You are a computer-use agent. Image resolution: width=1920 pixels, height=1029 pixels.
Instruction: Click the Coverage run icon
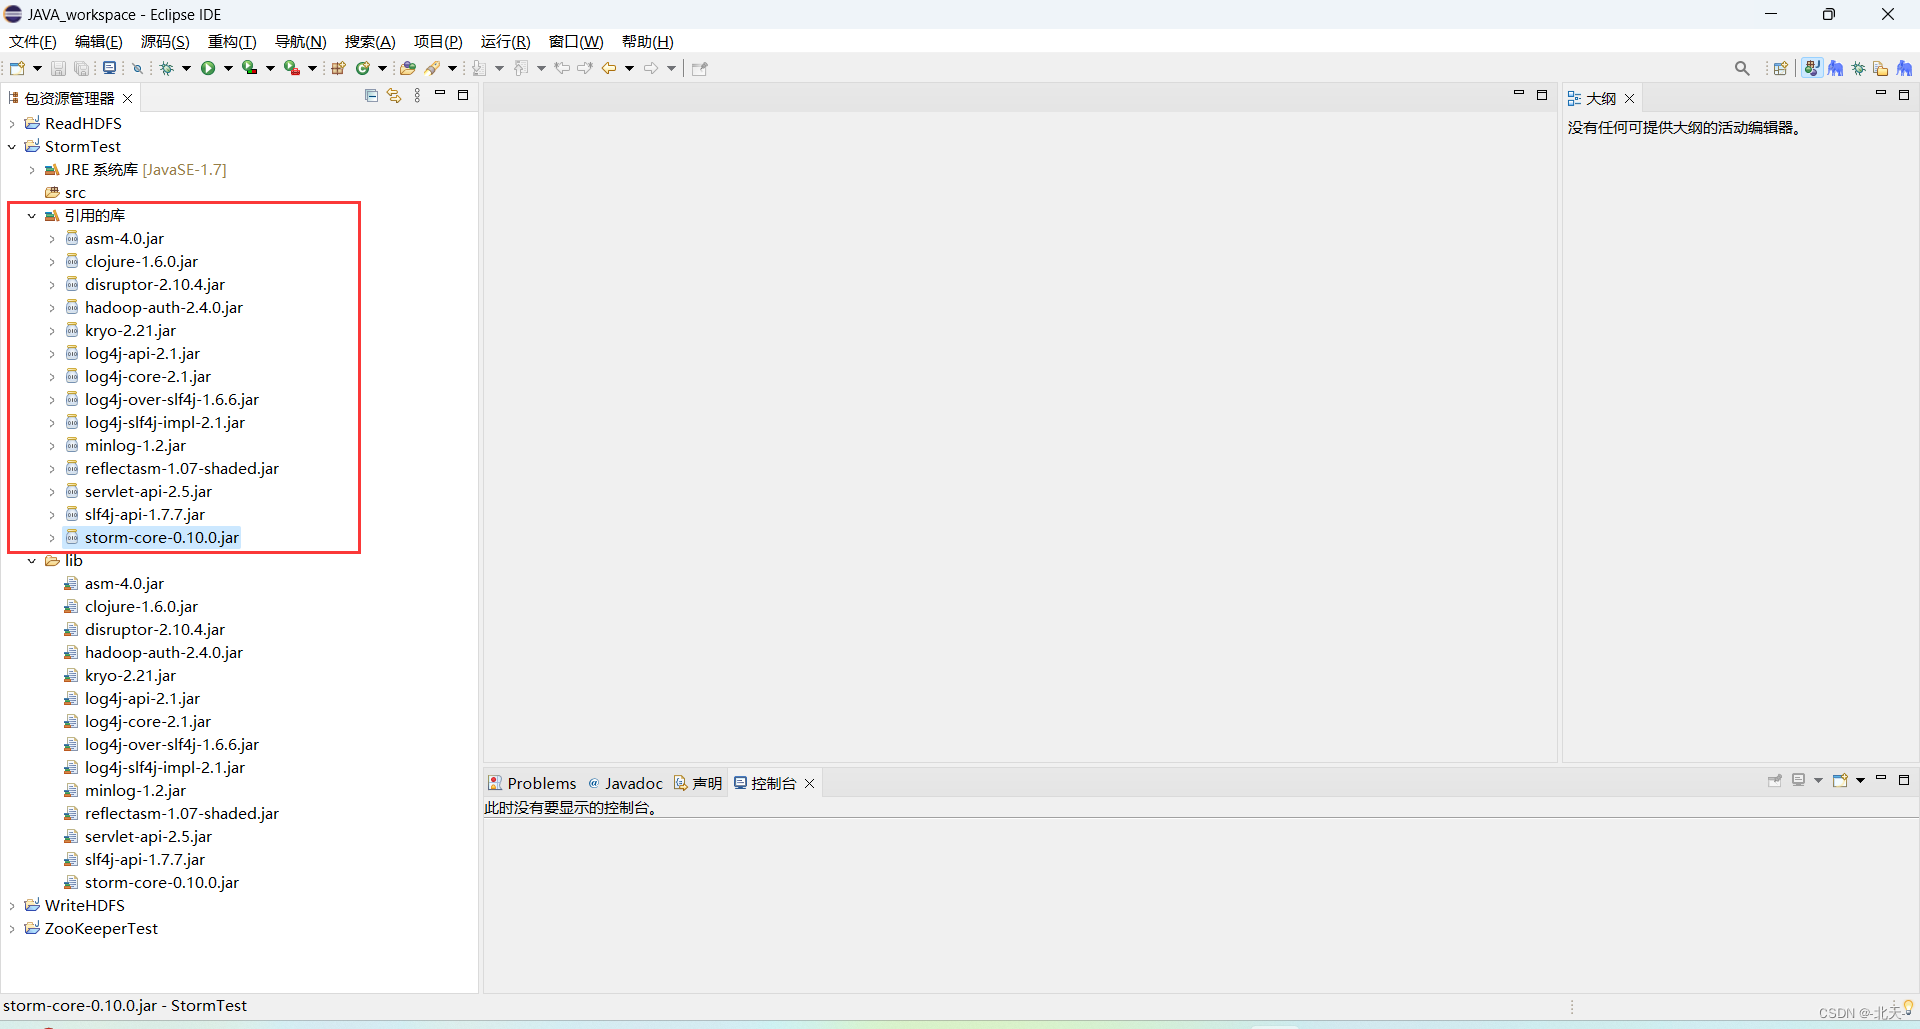pos(250,68)
